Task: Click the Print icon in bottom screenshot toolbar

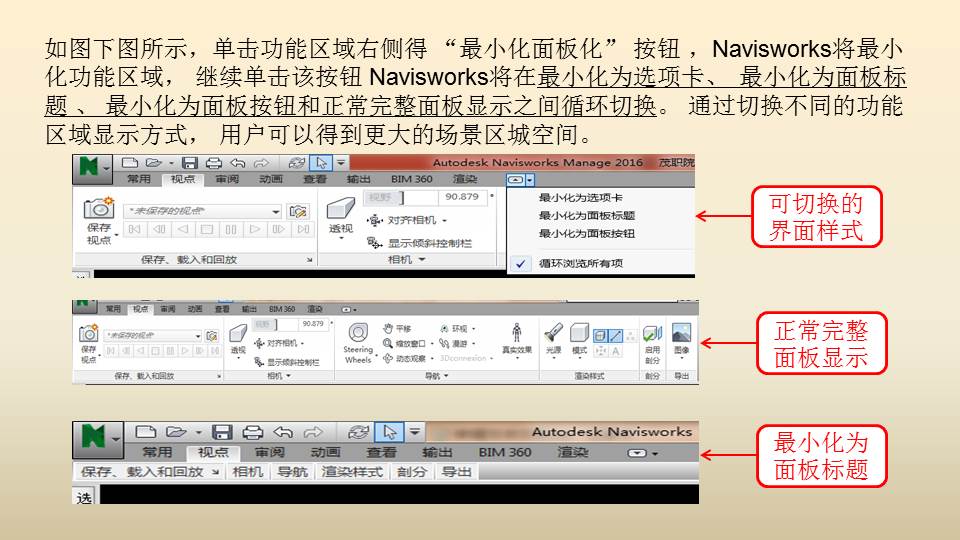Action: [252, 432]
